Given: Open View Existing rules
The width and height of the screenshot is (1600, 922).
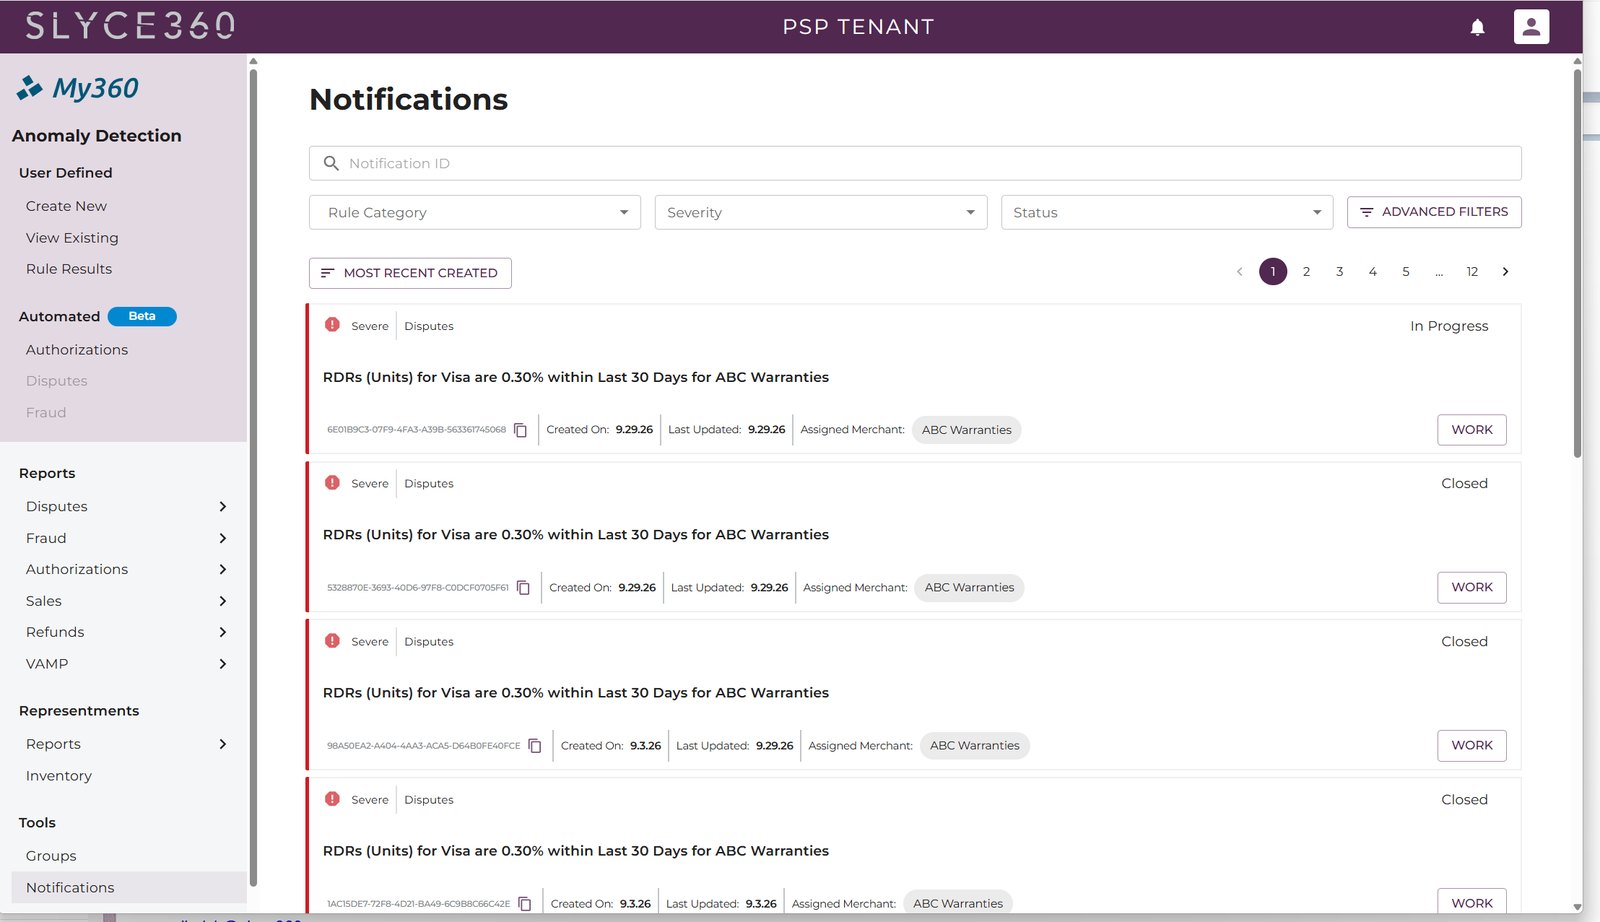Looking at the screenshot, I should coord(72,238).
